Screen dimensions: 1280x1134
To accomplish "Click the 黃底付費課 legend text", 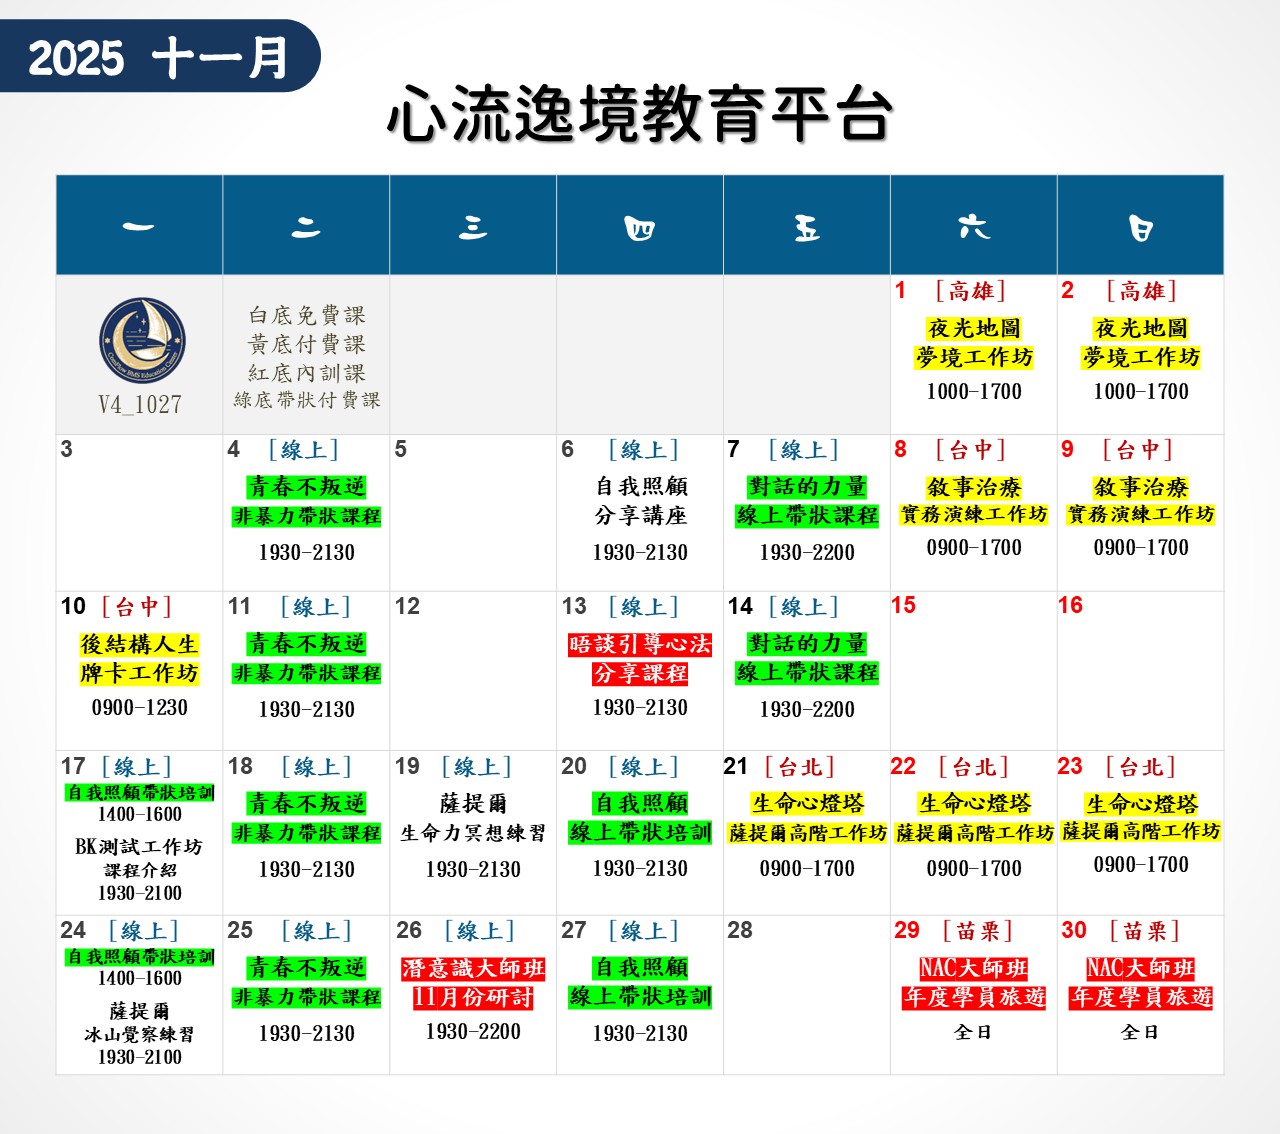I will point(306,344).
